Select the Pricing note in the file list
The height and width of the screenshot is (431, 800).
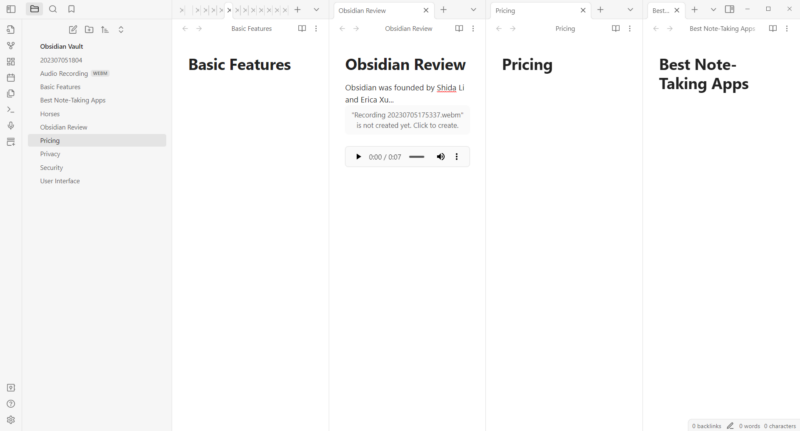[x=97, y=140]
